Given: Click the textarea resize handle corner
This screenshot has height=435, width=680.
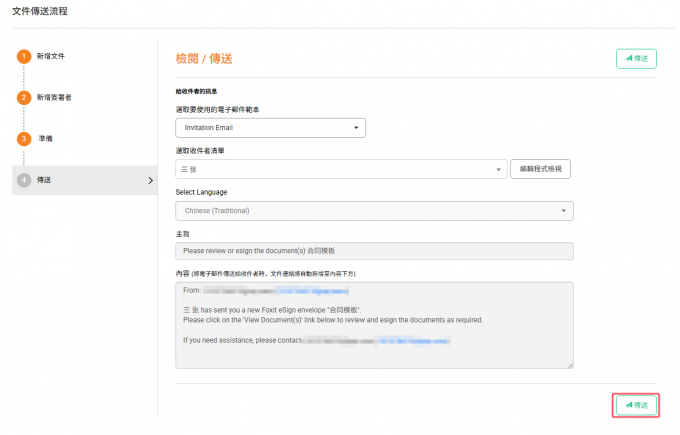Looking at the screenshot, I should [x=570, y=365].
